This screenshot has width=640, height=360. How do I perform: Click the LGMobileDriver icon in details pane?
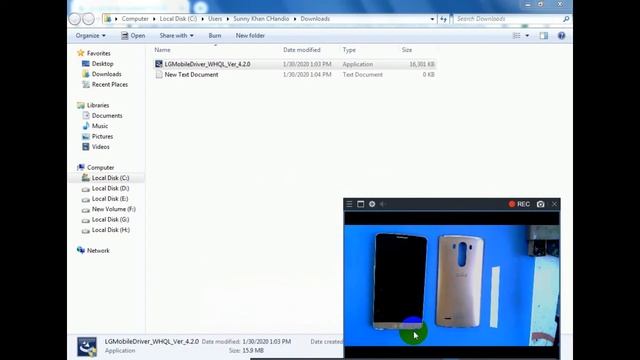(x=87, y=347)
